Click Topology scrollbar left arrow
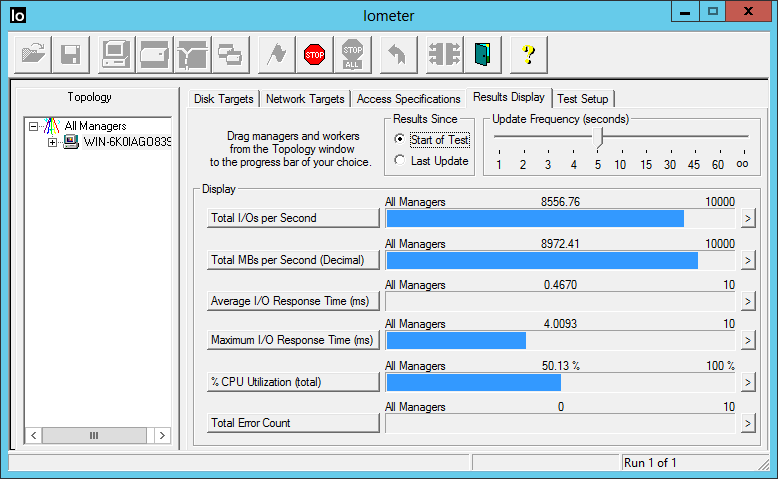778x479 pixels. coord(33,436)
